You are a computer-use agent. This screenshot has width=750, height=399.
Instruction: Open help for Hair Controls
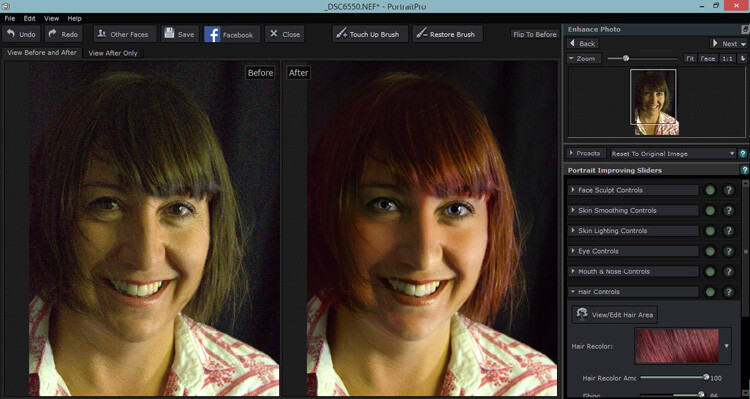pyautogui.click(x=728, y=292)
